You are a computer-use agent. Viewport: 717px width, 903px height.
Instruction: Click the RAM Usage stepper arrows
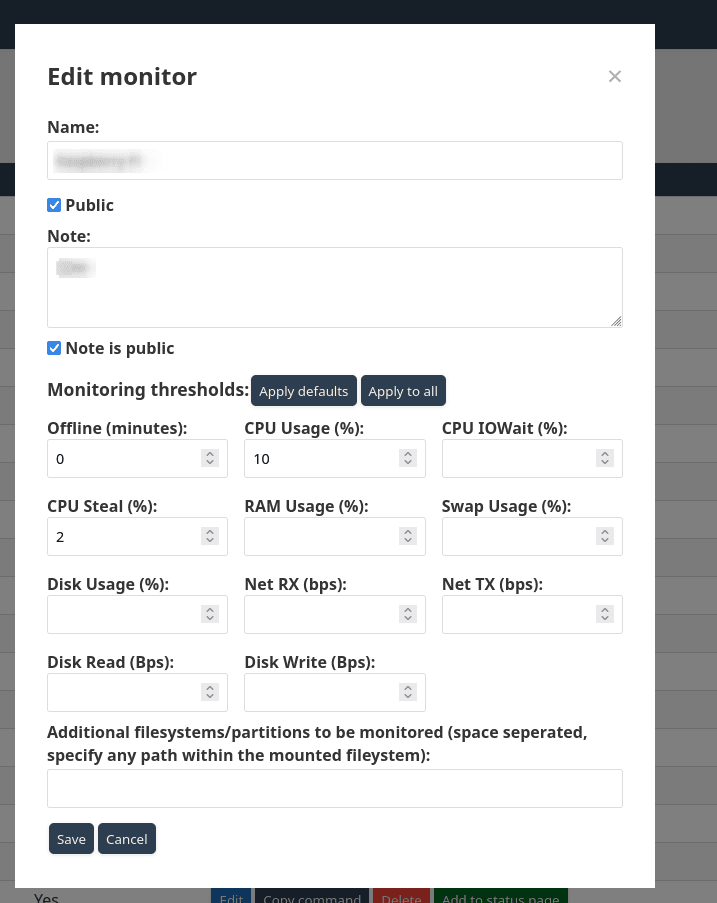point(407,536)
